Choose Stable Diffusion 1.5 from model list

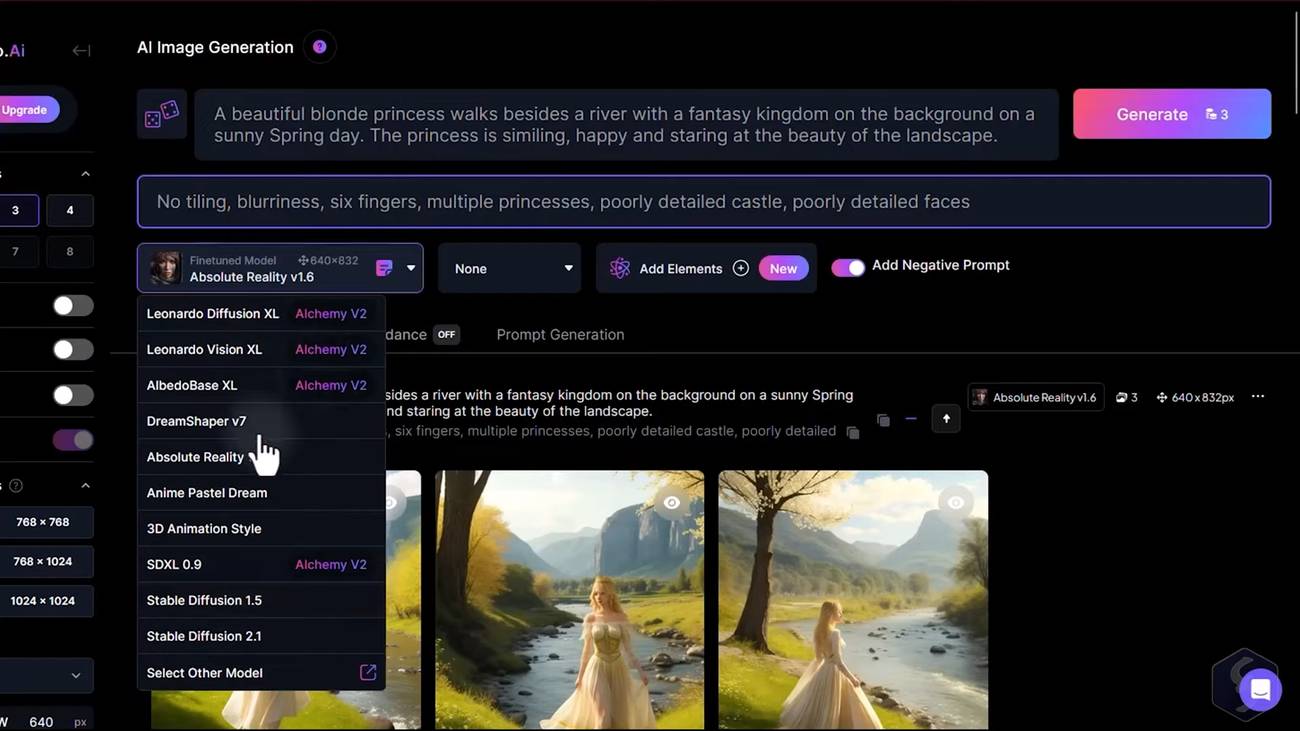pyautogui.click(x=261, y=601)
